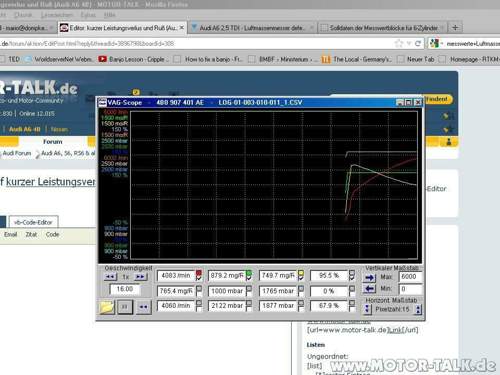Toggle checkbox for 4083 /min channel
This screenshot has width=500, height=375.
[x=199, y=279]
